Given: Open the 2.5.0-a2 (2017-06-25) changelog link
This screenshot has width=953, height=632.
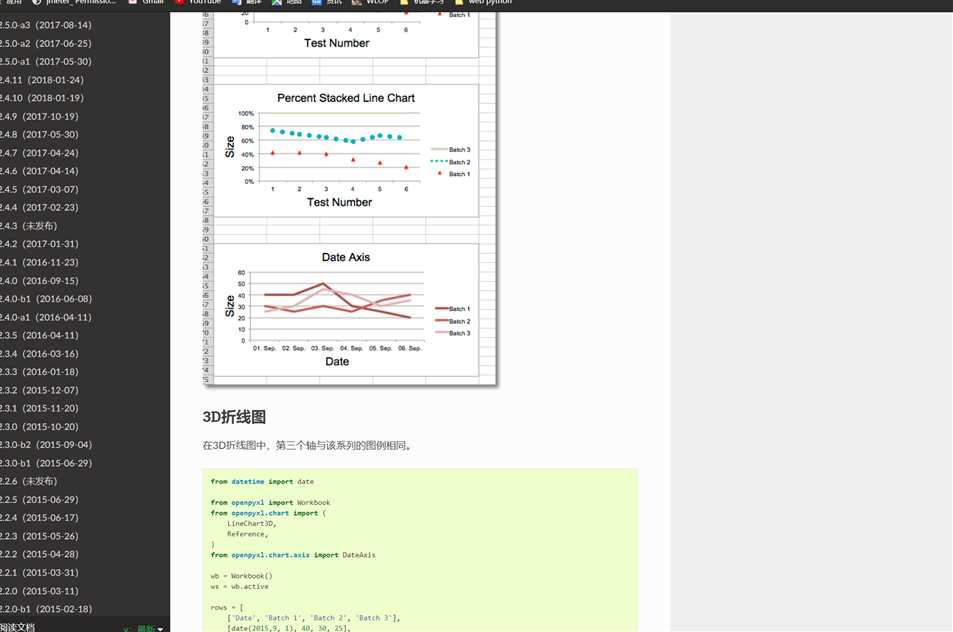Looking at the screenshot, I should click(x=46, y=43).
